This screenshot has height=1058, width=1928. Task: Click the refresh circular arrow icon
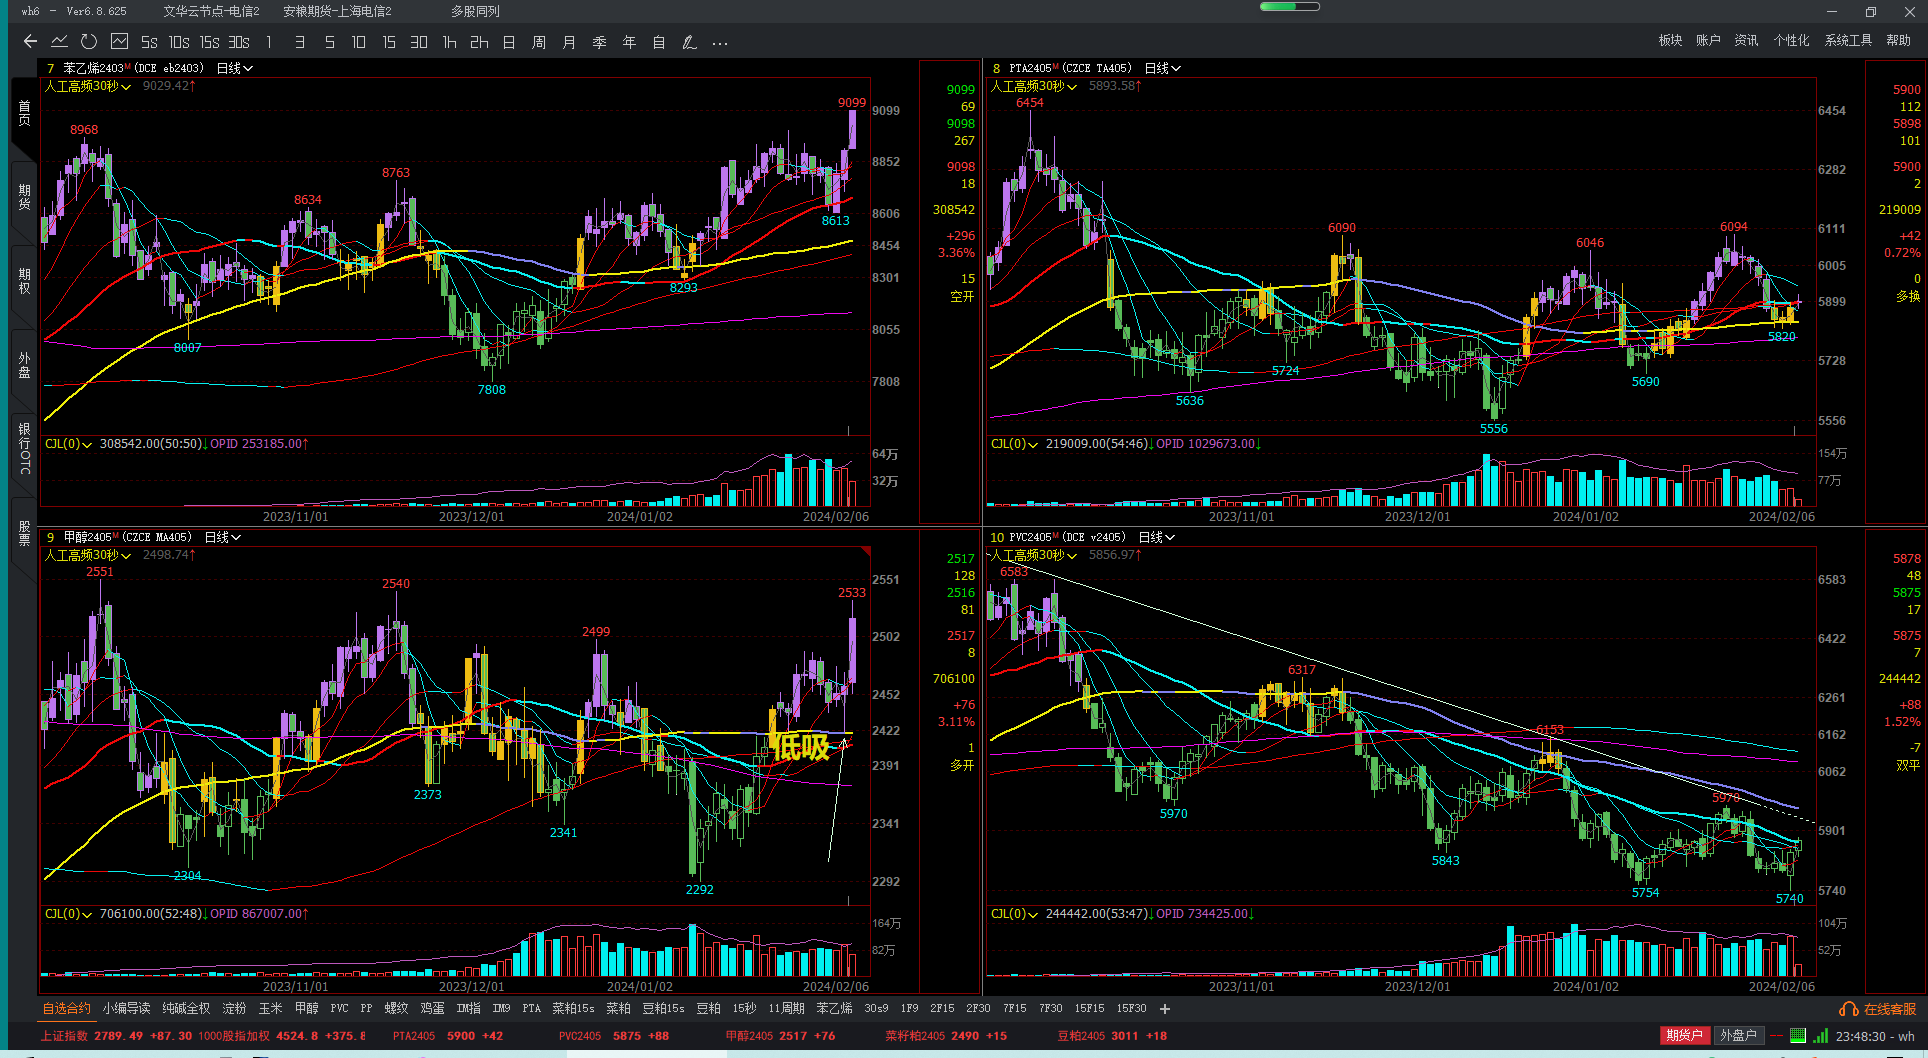tap(89, 42)
